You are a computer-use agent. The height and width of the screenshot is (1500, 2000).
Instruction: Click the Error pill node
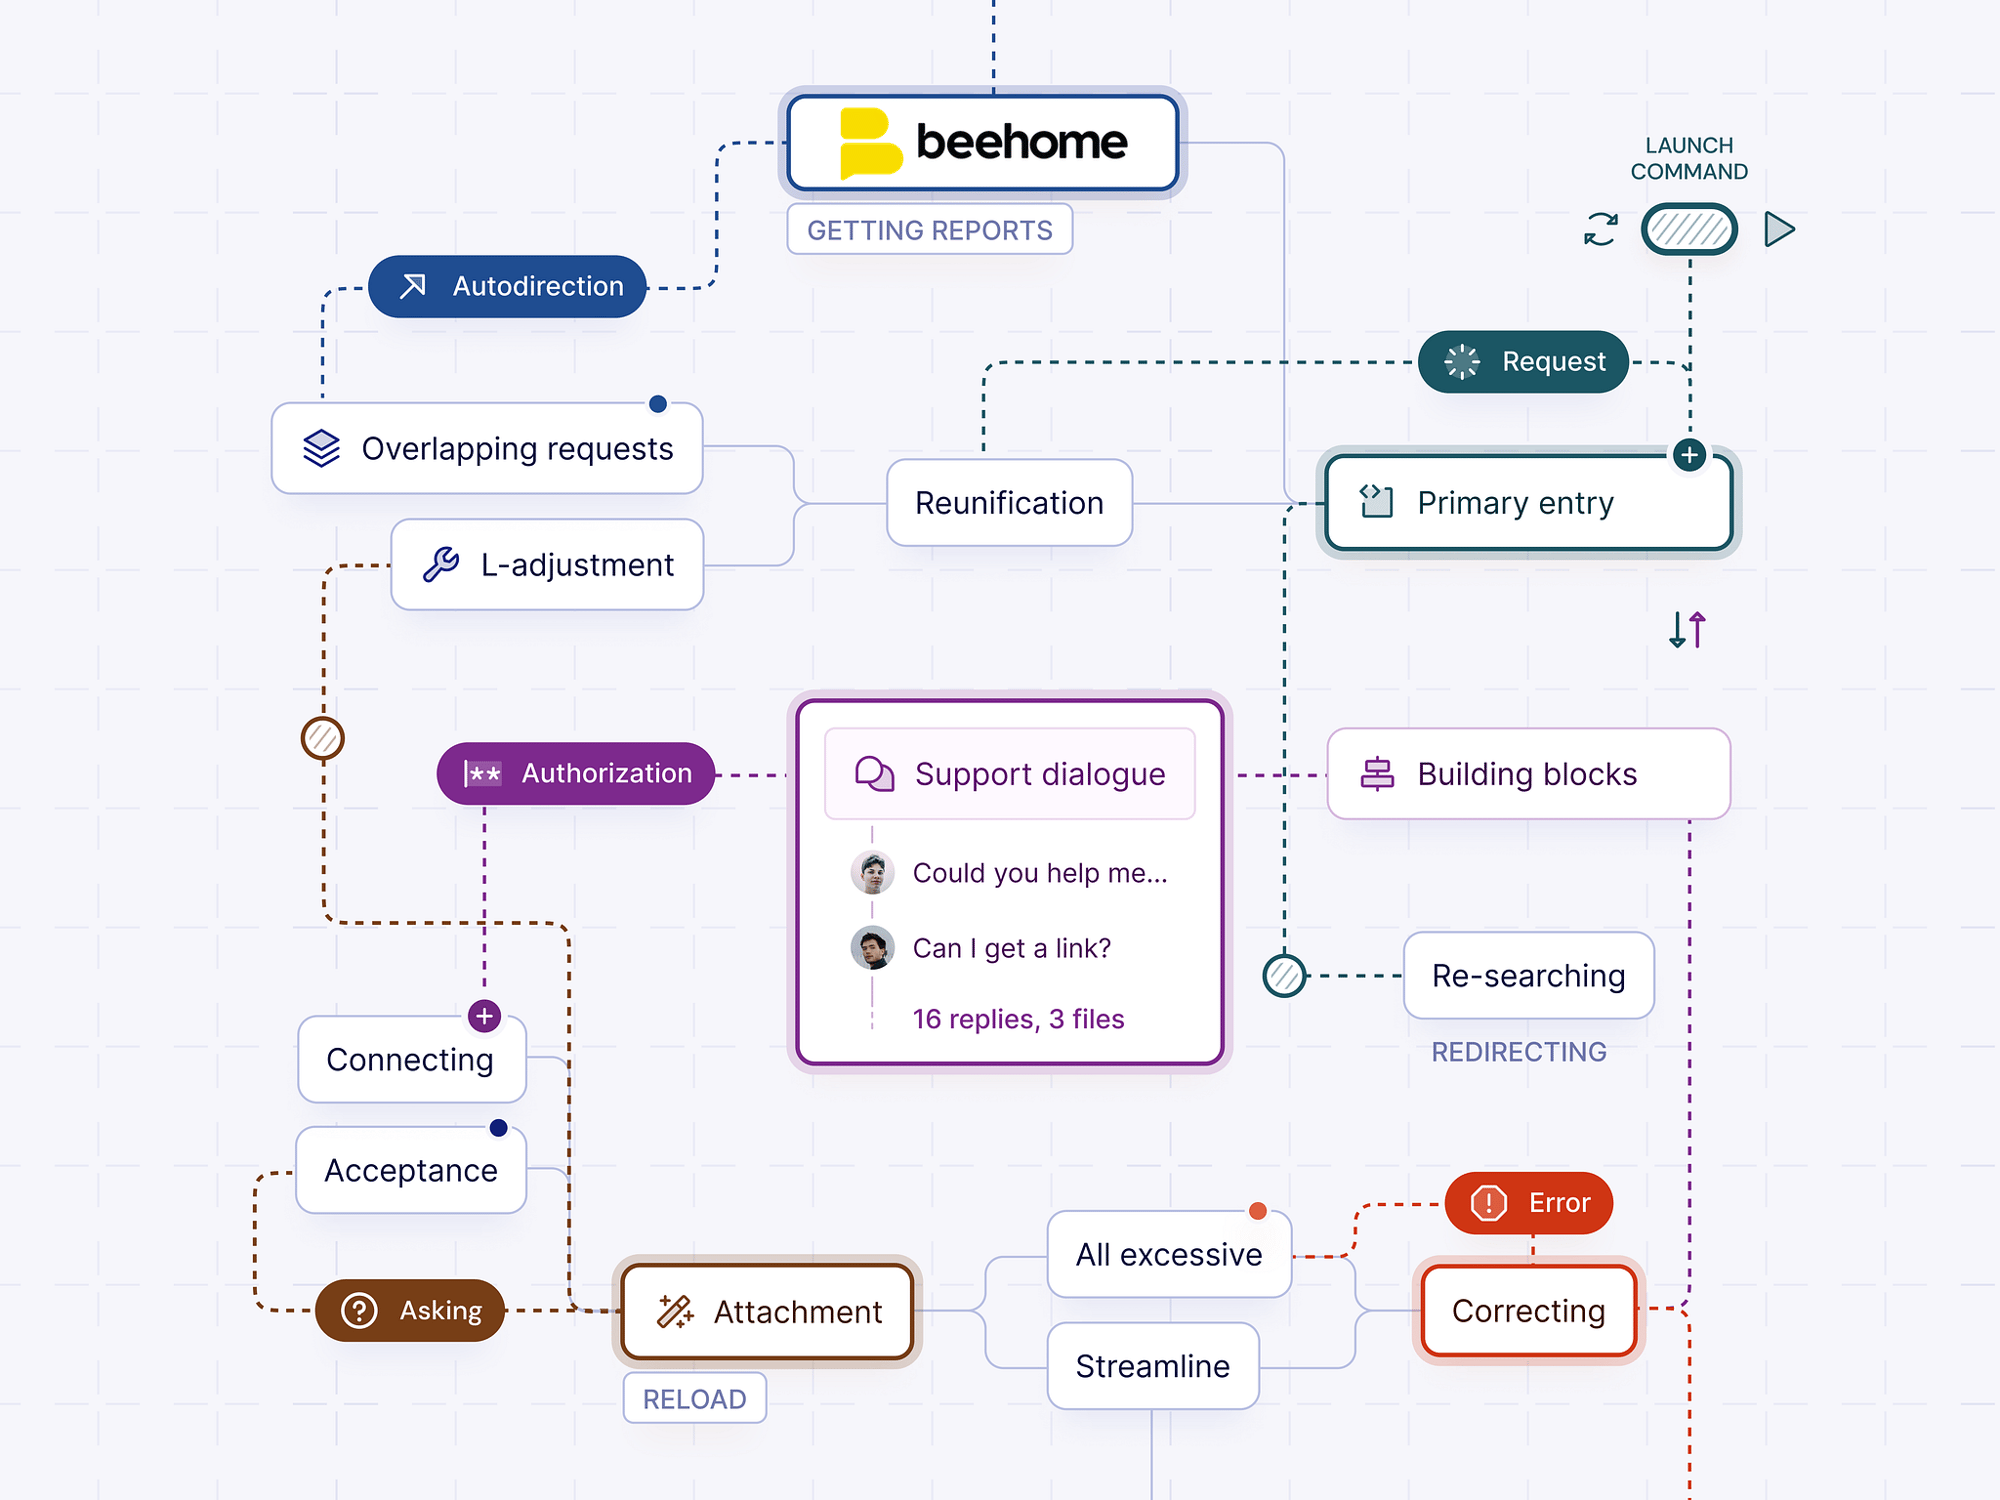tap(1529, 1203)
